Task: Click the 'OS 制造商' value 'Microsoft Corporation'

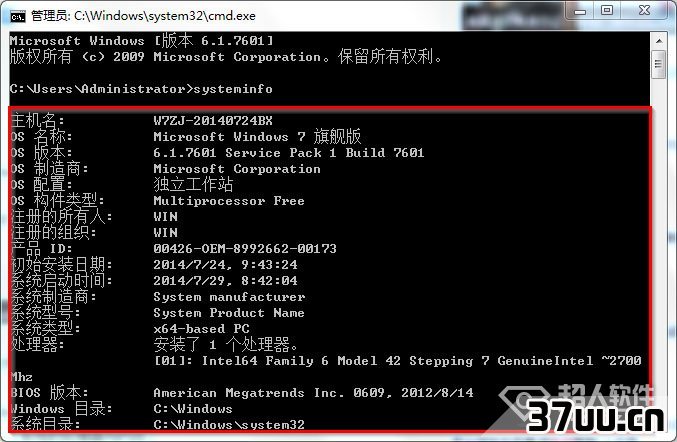Action: pos(237,169)
